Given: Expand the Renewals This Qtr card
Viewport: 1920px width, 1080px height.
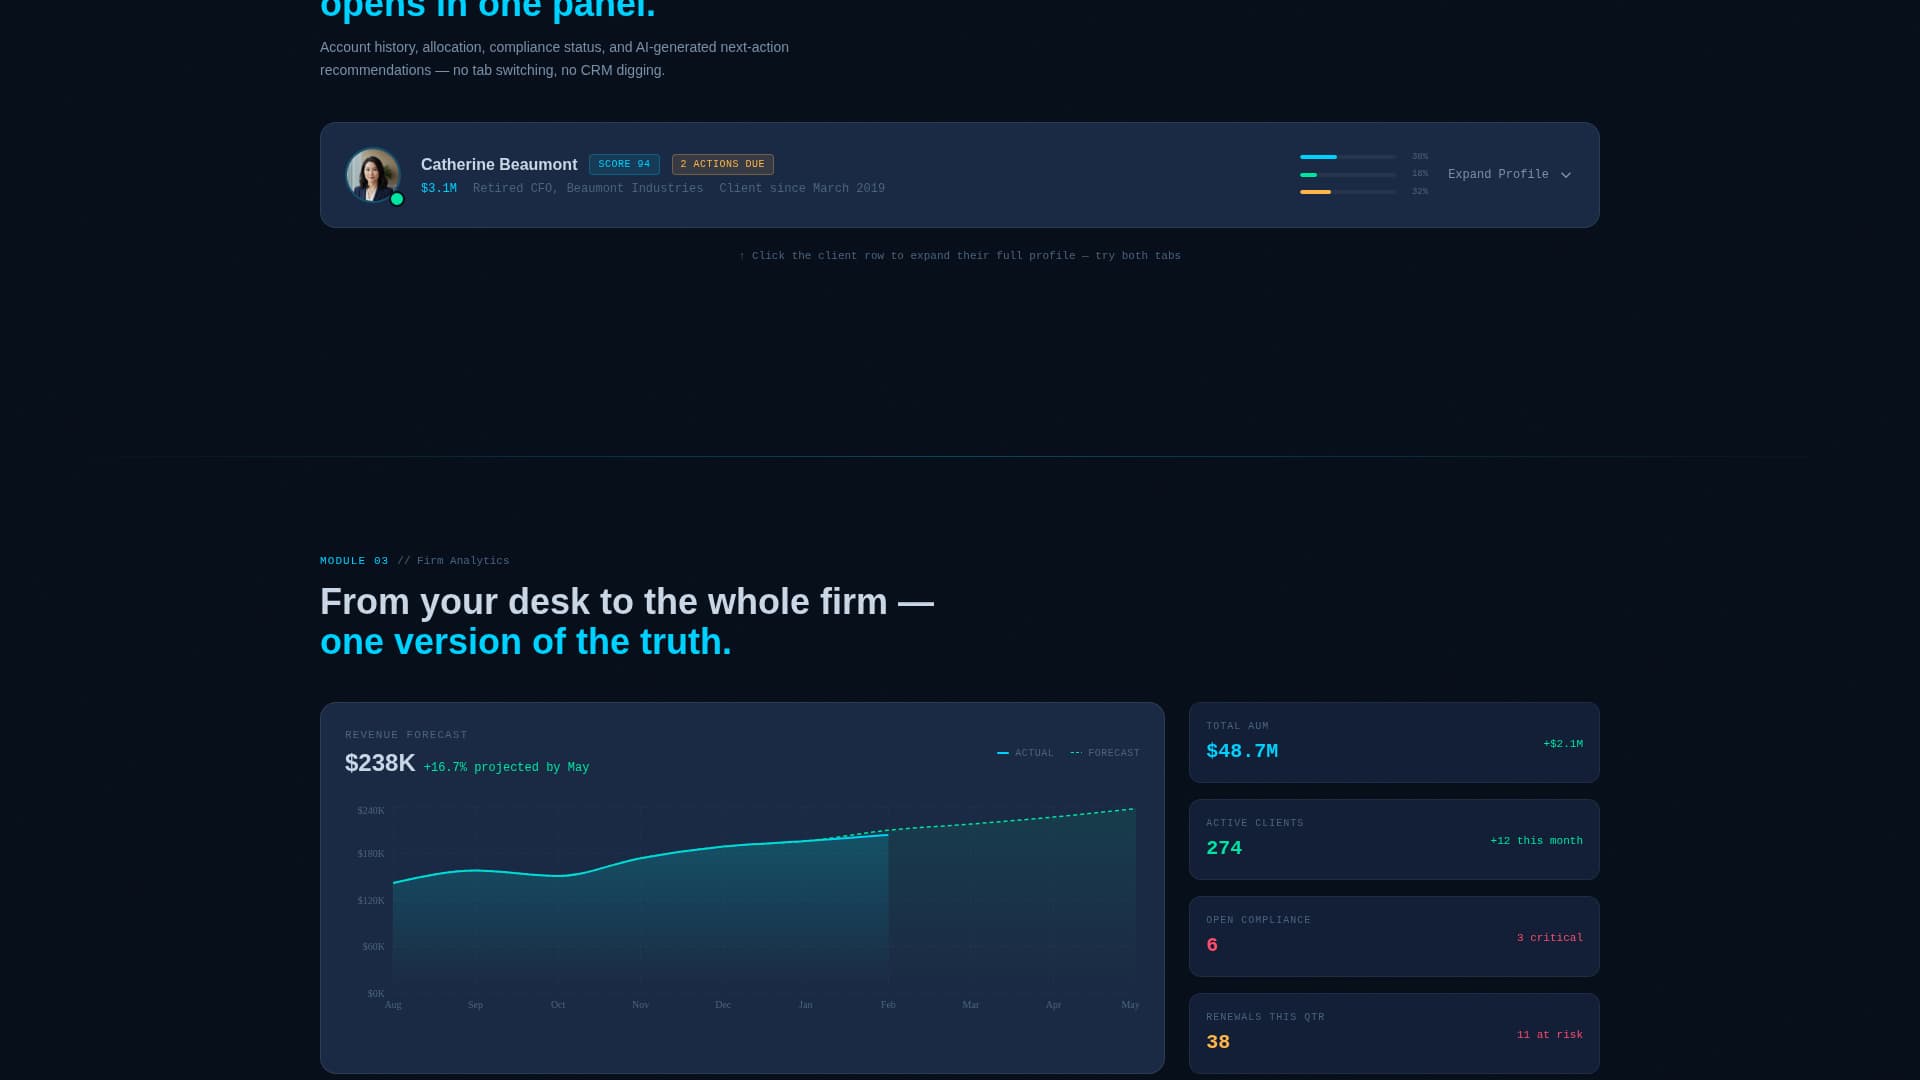Looking at the screenshot, I should pyautogui.click(x=1393, y=1033).
